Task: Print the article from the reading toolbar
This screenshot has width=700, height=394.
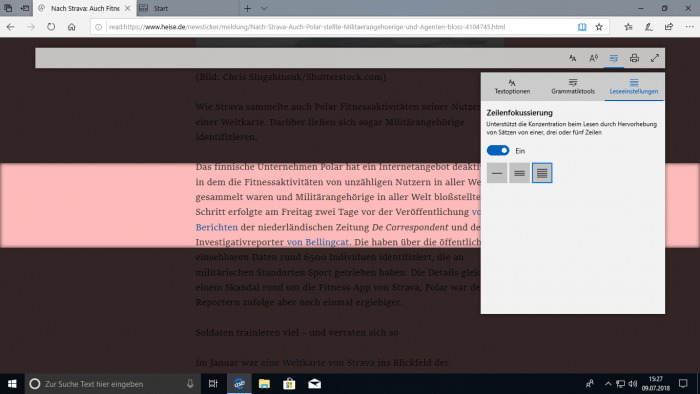Action: [634, 58]
